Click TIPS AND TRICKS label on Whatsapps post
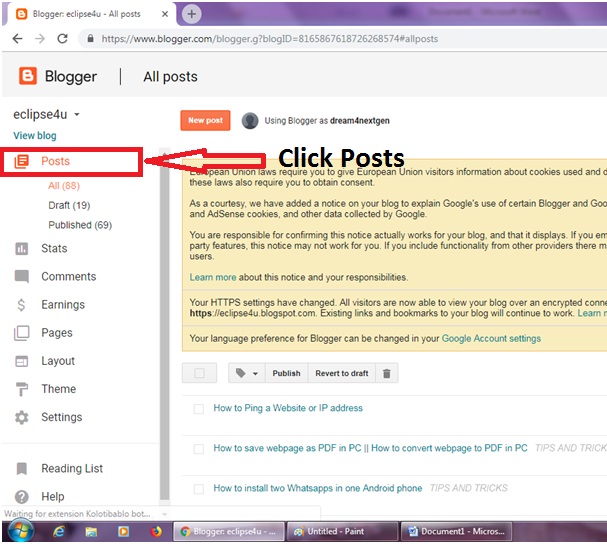This screenshot has width=607, height=544. 469,488
